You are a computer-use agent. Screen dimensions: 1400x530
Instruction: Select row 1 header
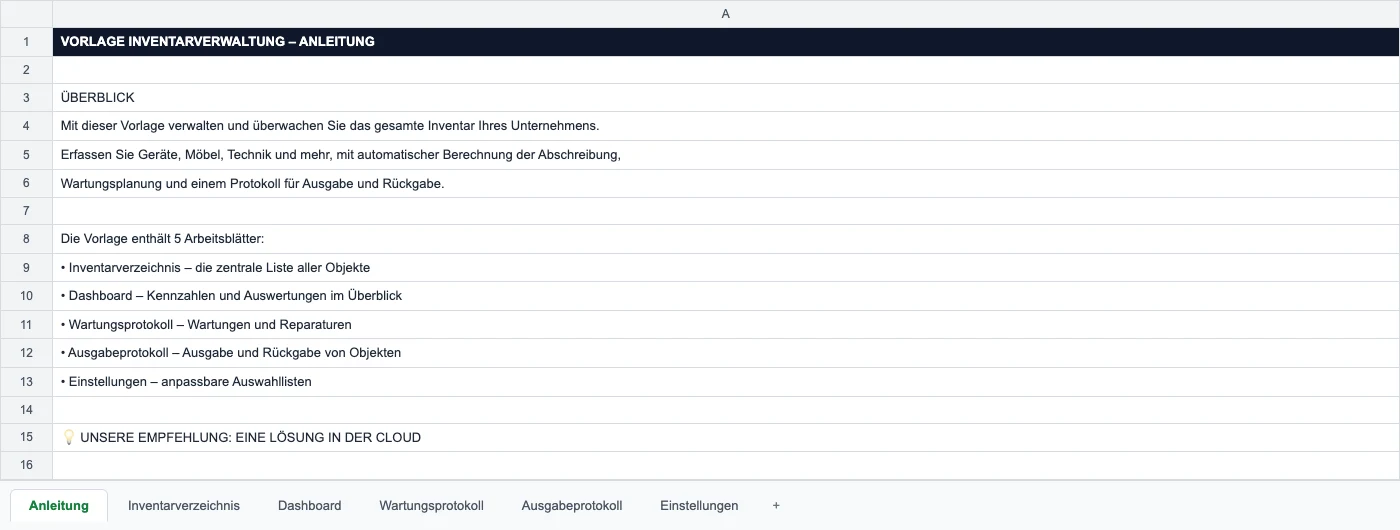pos(26,42)
